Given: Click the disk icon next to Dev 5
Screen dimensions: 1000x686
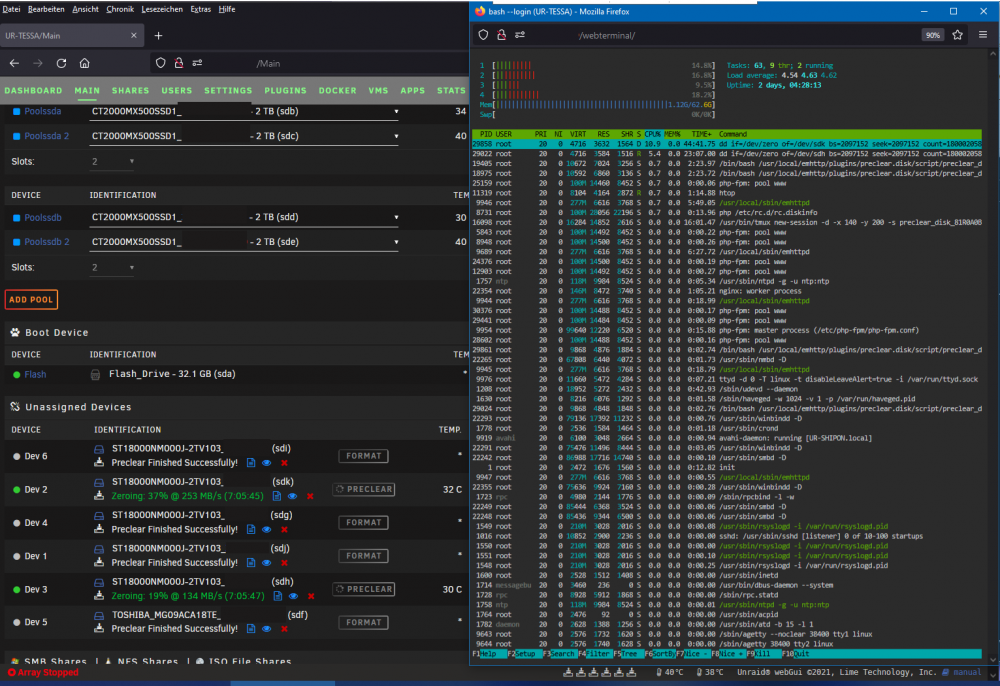Looking at the screenshot, I should pyautogui.click(x=99, y=616).
